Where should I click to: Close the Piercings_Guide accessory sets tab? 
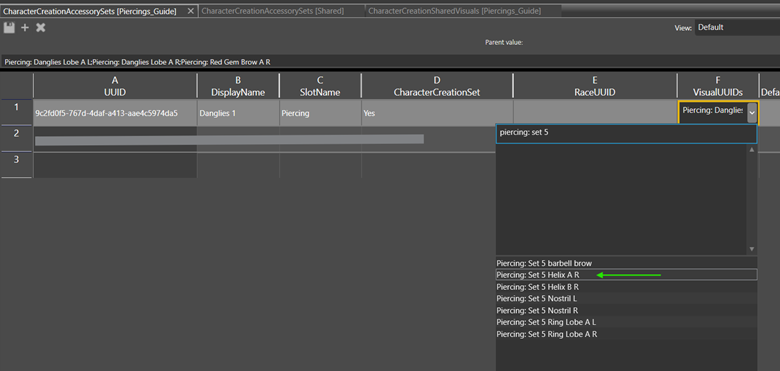pyautogui.click(x=190, y=11)
